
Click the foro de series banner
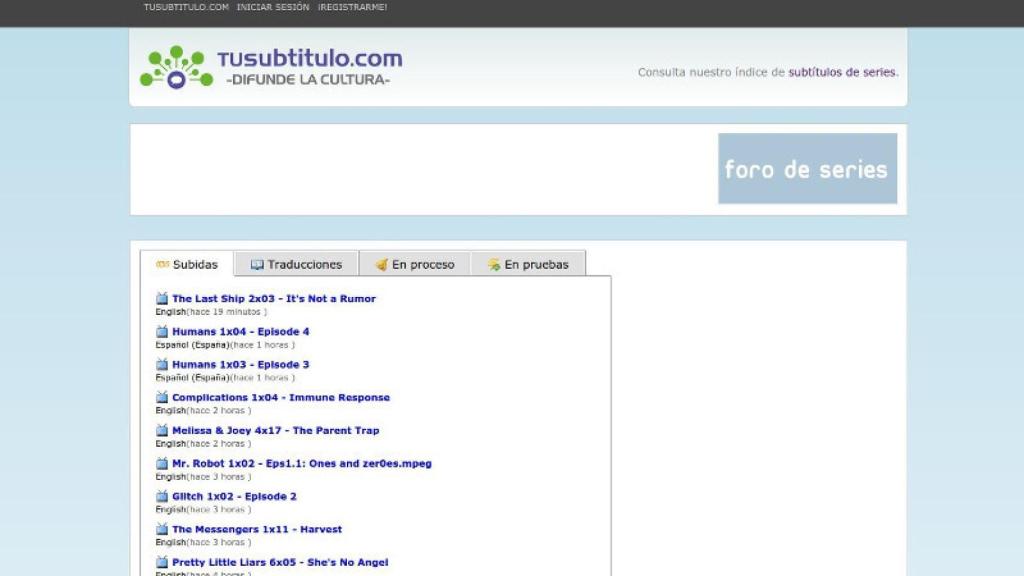[x=807, y=169]
